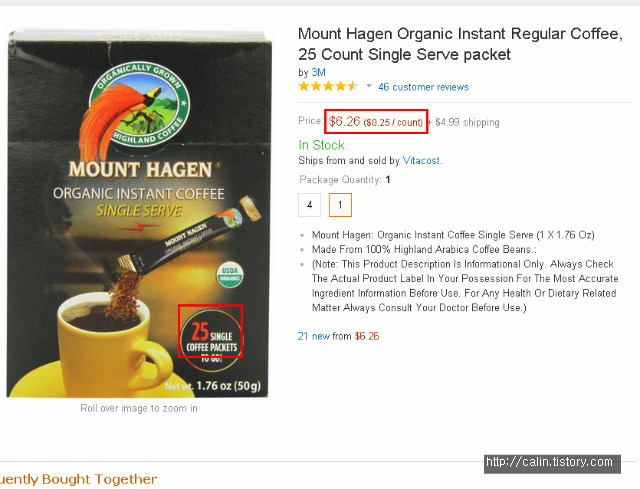Click the Roll over image to zoom caption
Viewport: 640px width, 489px height.
[139, 408]
